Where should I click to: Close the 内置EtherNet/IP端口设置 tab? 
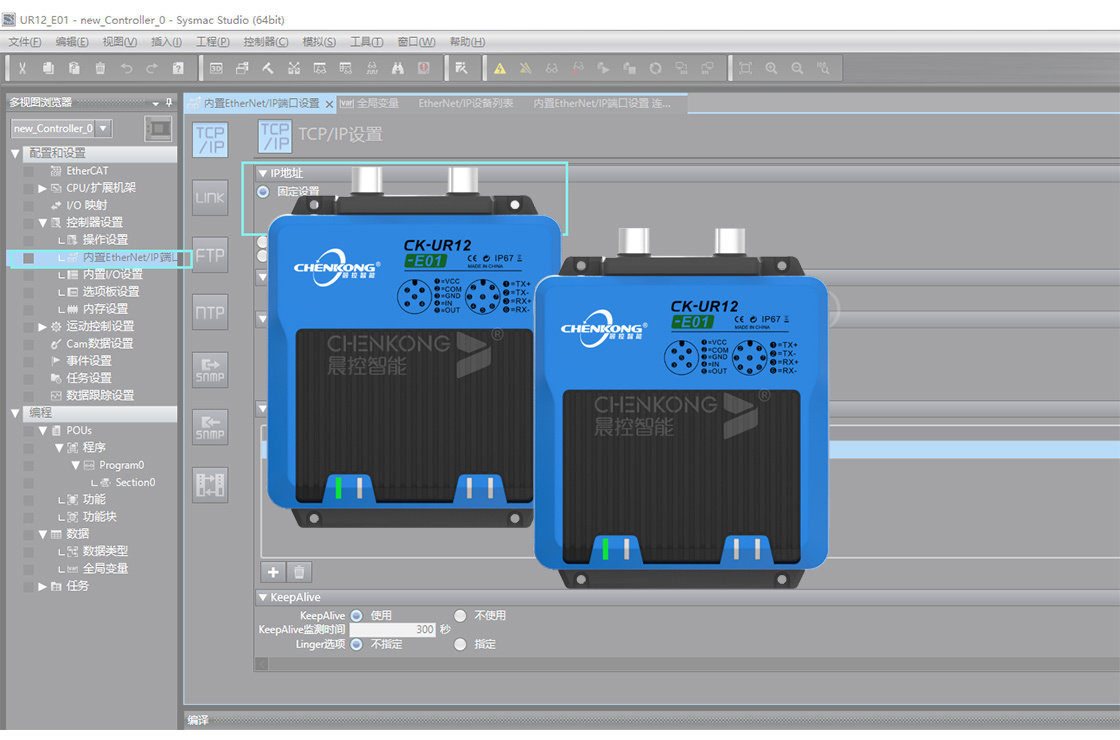[329, 104]
